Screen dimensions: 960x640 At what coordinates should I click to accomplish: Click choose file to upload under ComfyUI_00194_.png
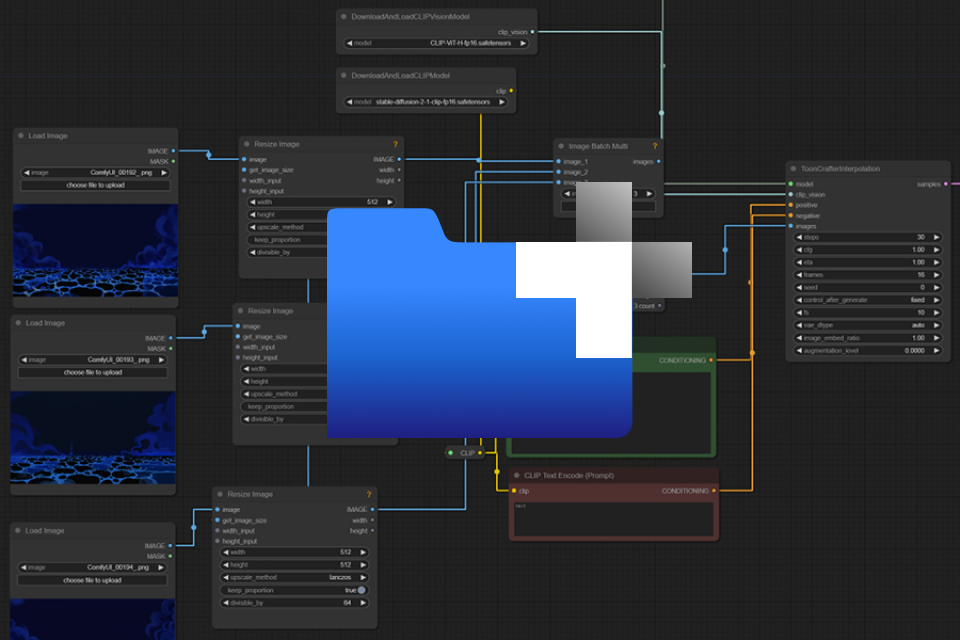(x=92, y=580)
